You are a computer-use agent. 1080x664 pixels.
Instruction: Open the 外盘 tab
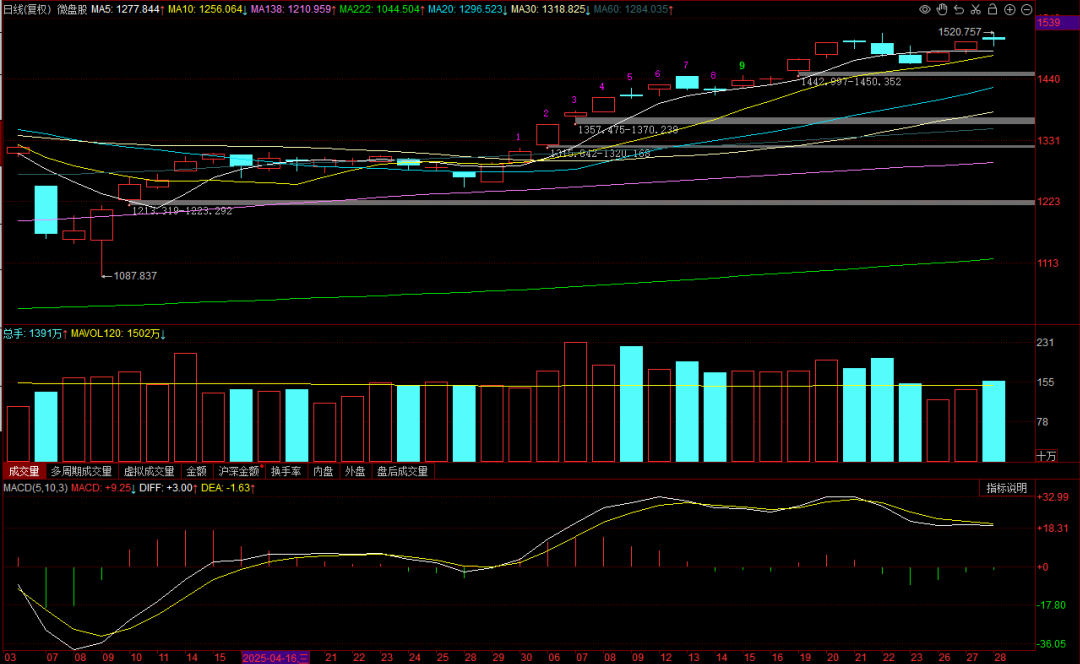click(355, 471)
